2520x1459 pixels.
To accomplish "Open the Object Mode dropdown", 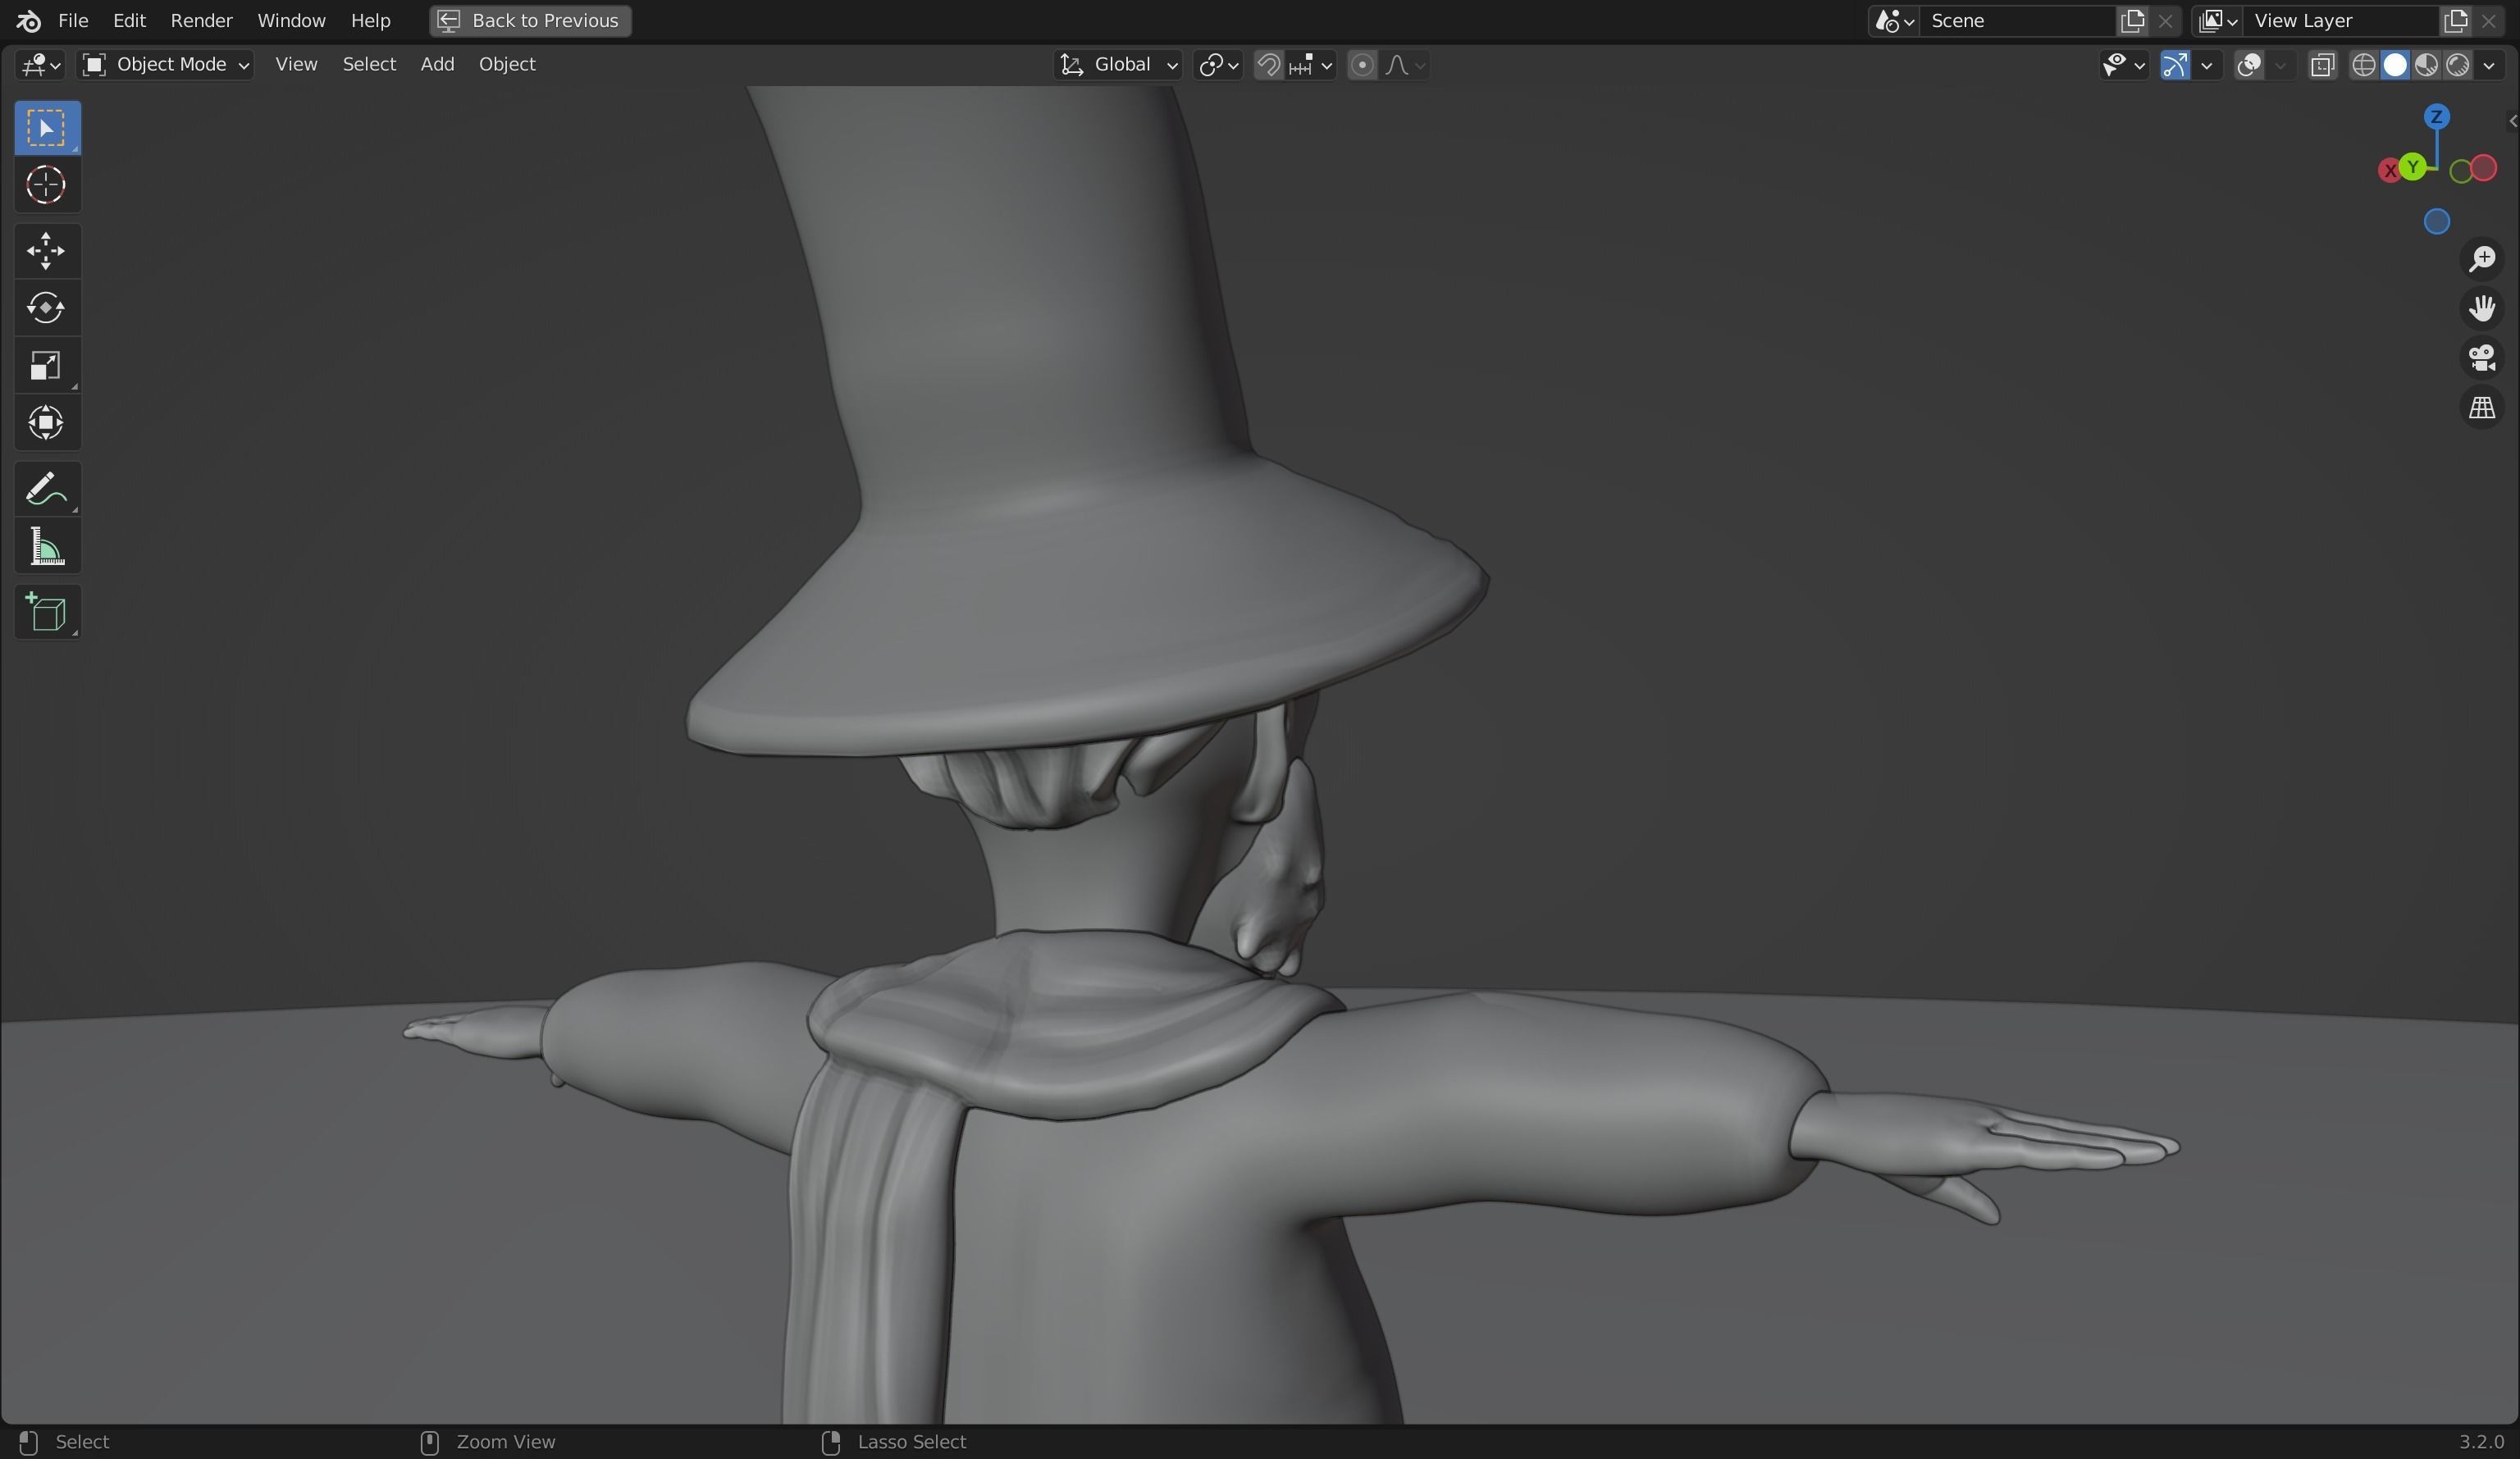I will [x=166, y=65].
